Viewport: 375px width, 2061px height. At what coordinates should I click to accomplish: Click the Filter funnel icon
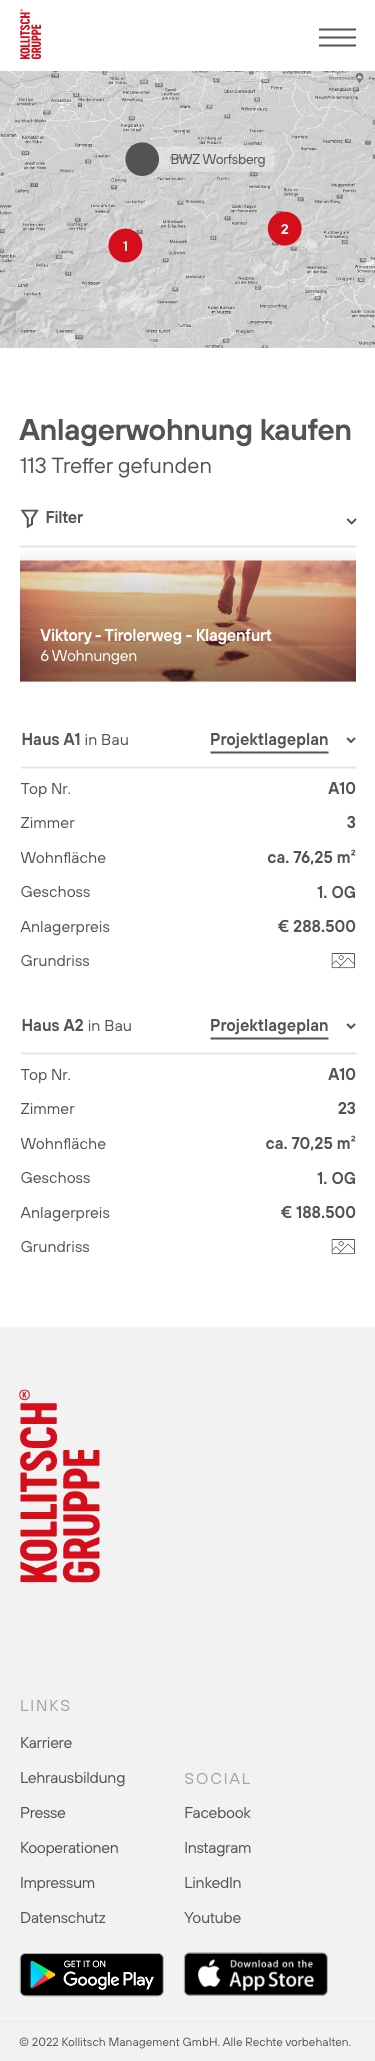tap(29, 518)
